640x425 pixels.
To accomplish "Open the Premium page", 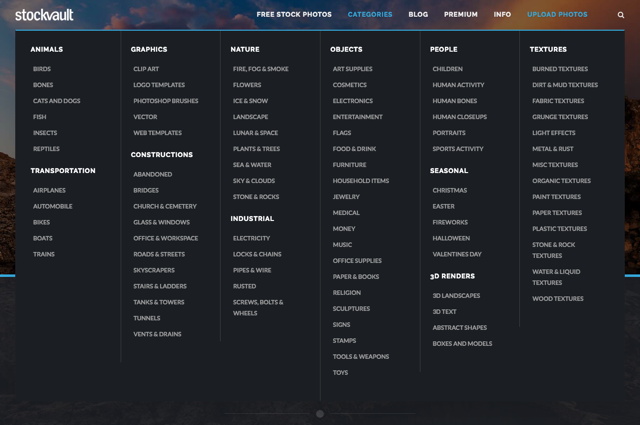I will (461, 15).
